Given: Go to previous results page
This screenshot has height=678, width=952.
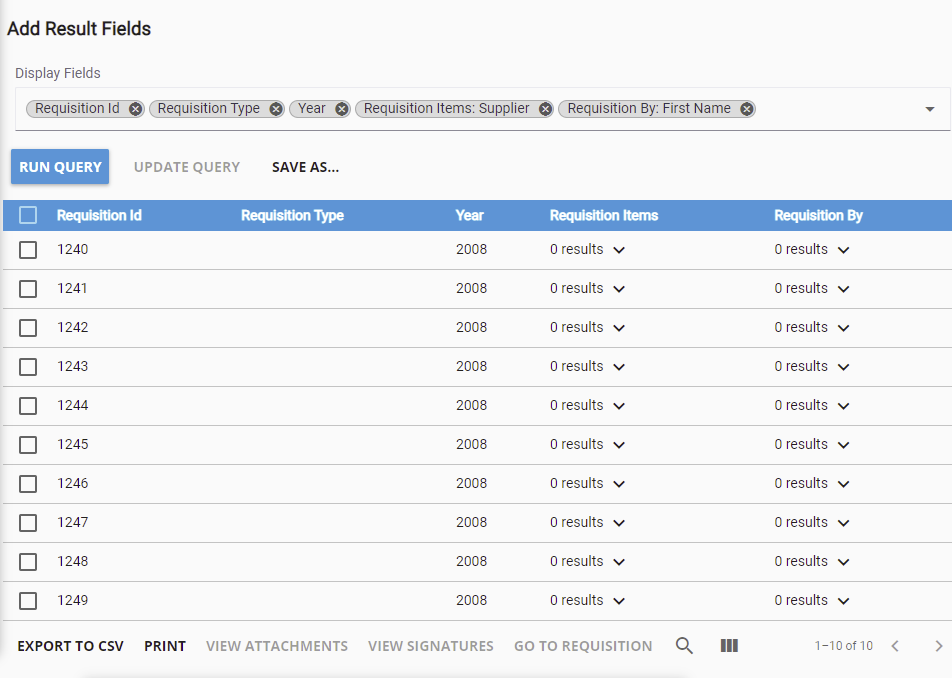Looking at the screenshot, I should pyautogui.click(x=895, y=646).
